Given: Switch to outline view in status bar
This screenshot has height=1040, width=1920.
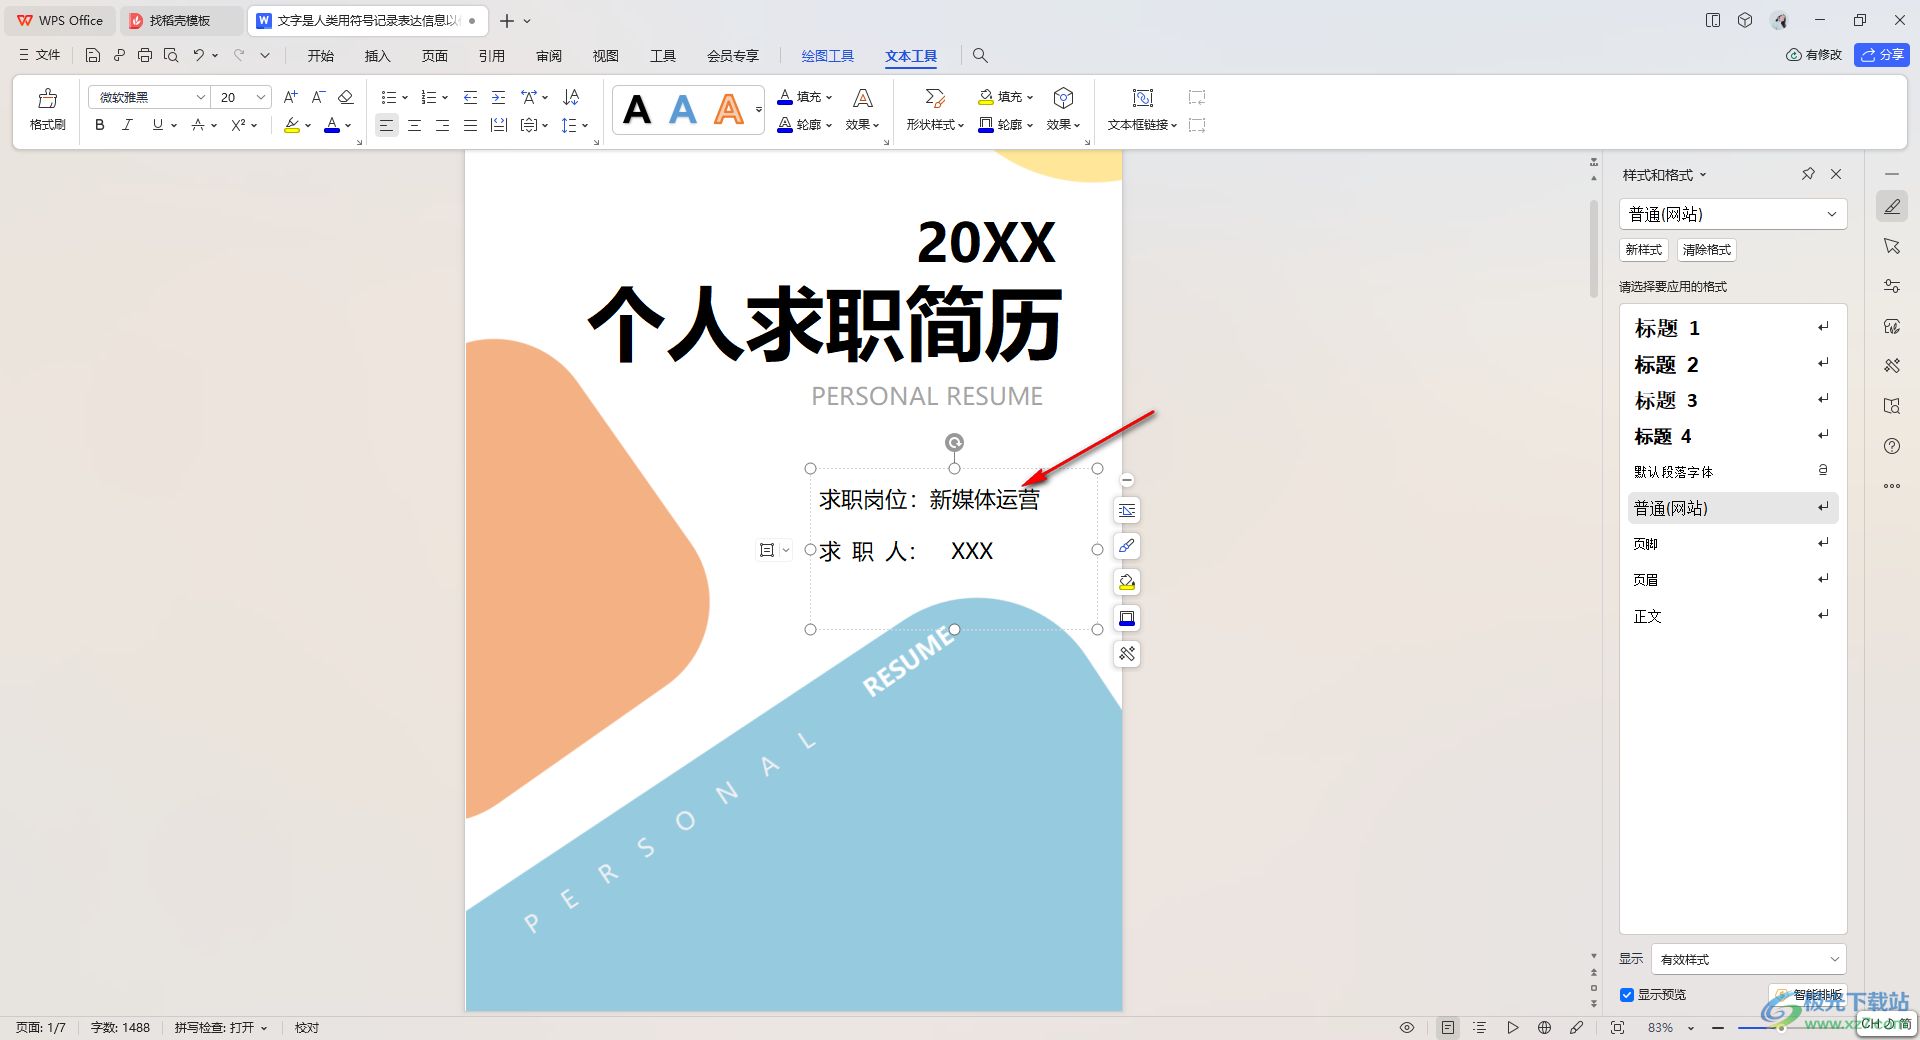Looking at the screenshot, I should [x=1480, y=1027].
